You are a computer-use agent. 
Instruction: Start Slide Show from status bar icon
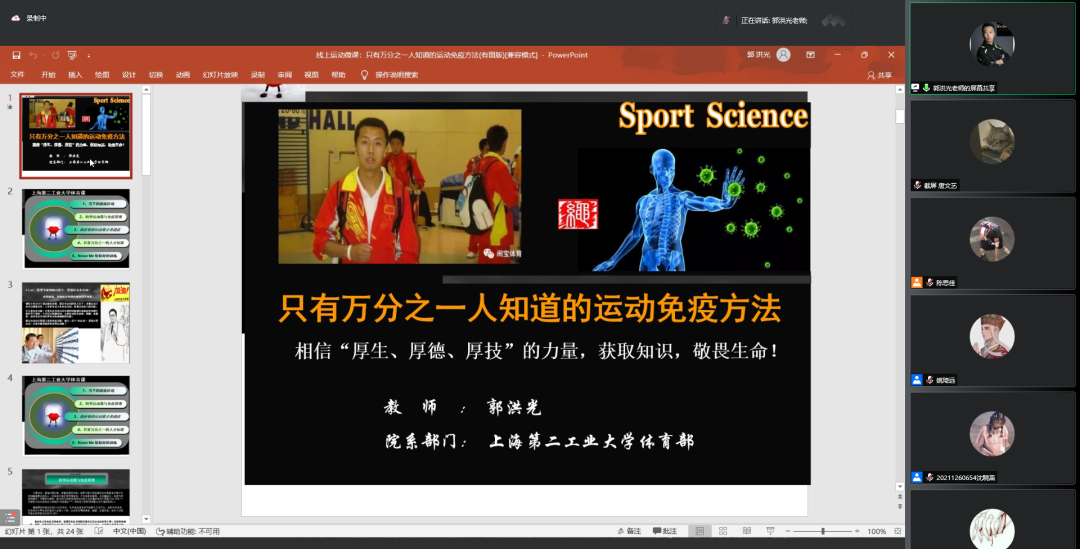click(768, 531)
